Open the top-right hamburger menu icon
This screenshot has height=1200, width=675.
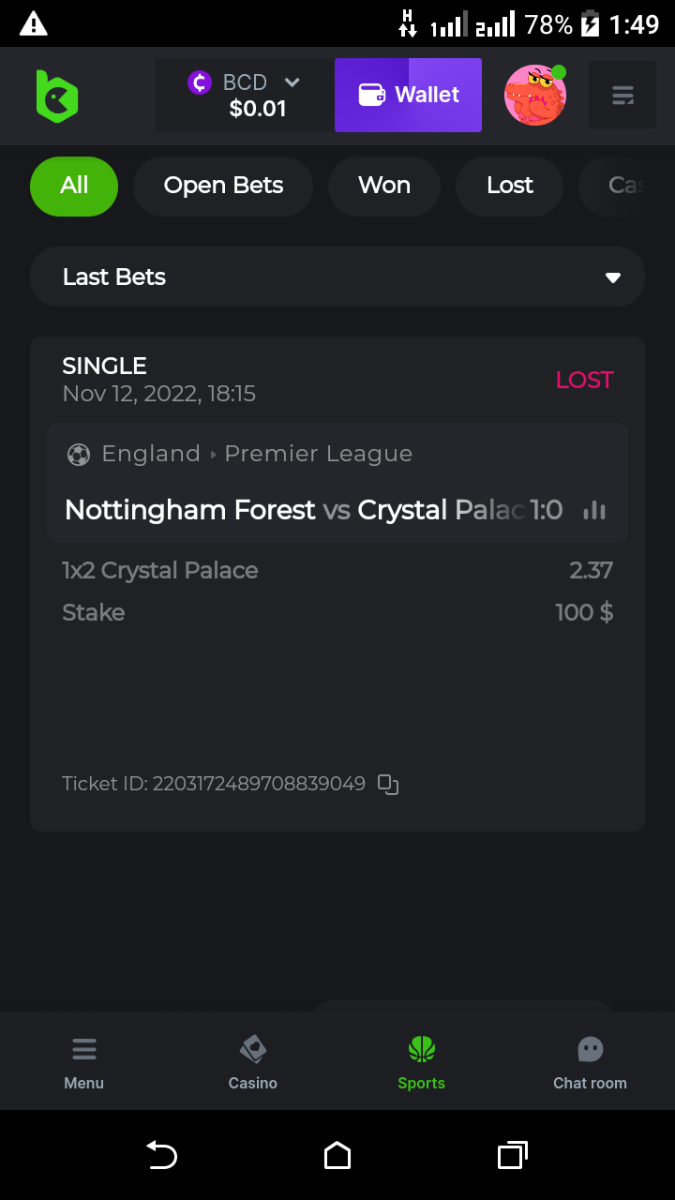pos(622,96)
